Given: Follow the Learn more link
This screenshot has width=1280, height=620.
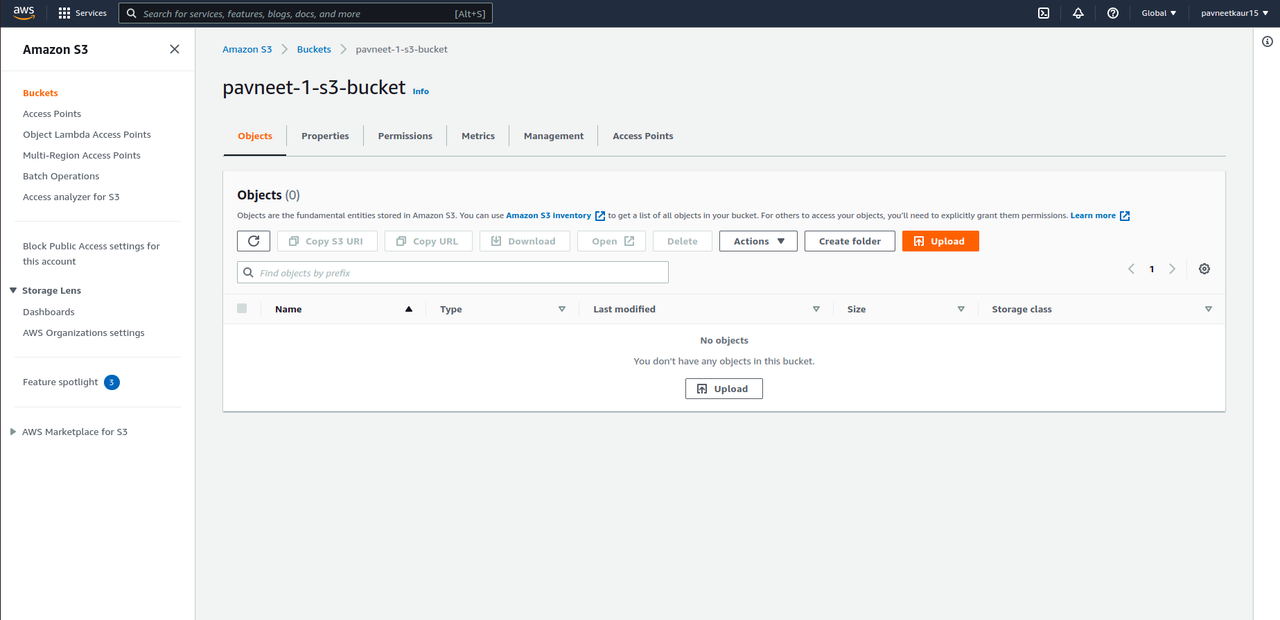Looking at the screenshot, I should pos(1093,216).
